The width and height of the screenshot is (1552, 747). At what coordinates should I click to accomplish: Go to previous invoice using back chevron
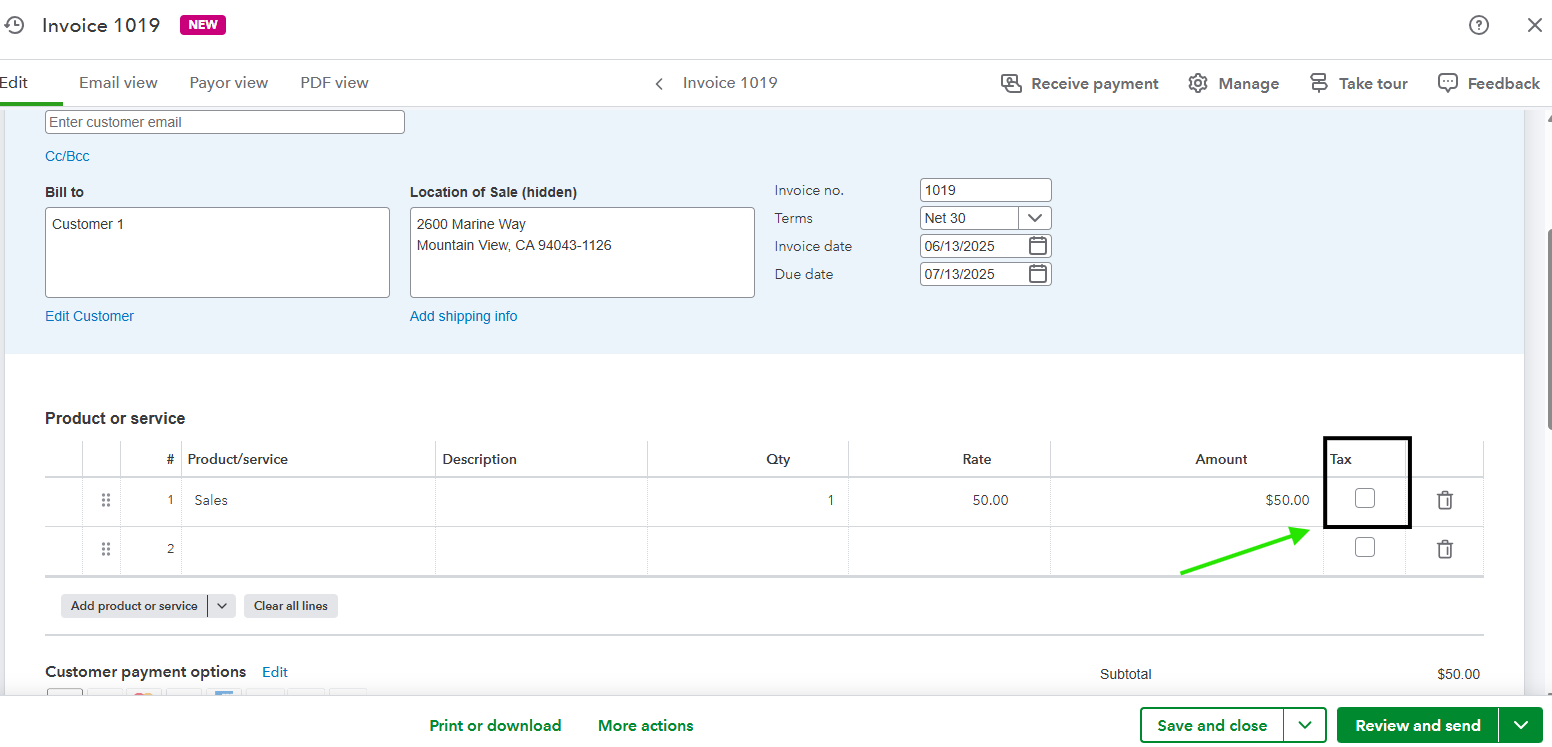coord(659,84)
